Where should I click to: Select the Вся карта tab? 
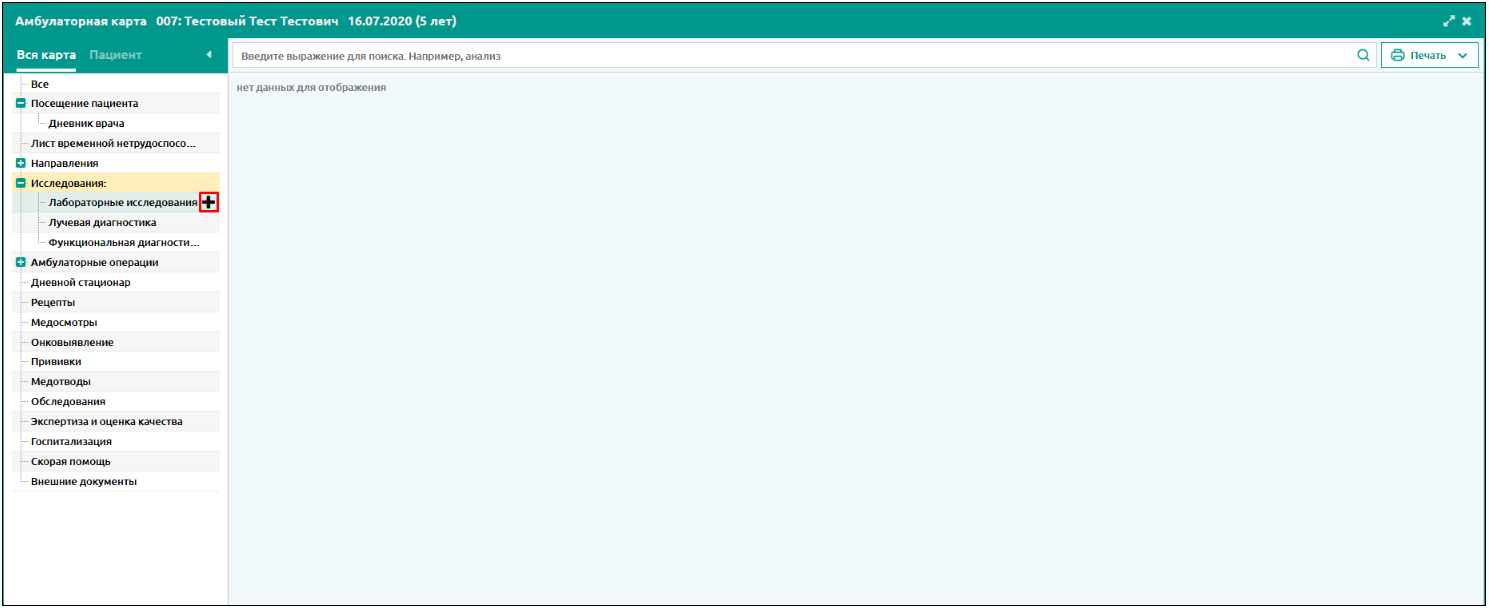[46, 55]
